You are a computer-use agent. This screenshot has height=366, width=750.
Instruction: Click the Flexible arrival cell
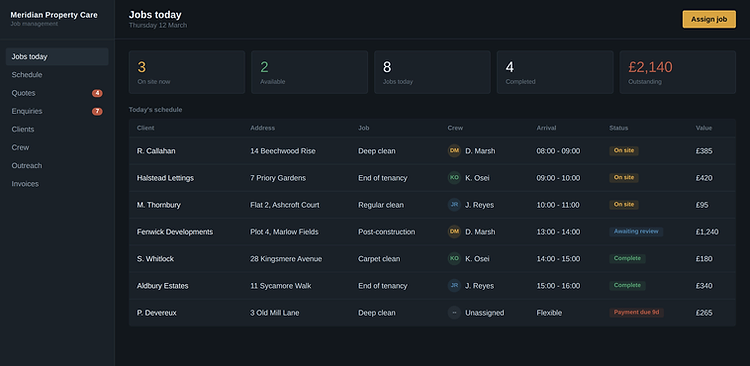(x=549, y=313)
